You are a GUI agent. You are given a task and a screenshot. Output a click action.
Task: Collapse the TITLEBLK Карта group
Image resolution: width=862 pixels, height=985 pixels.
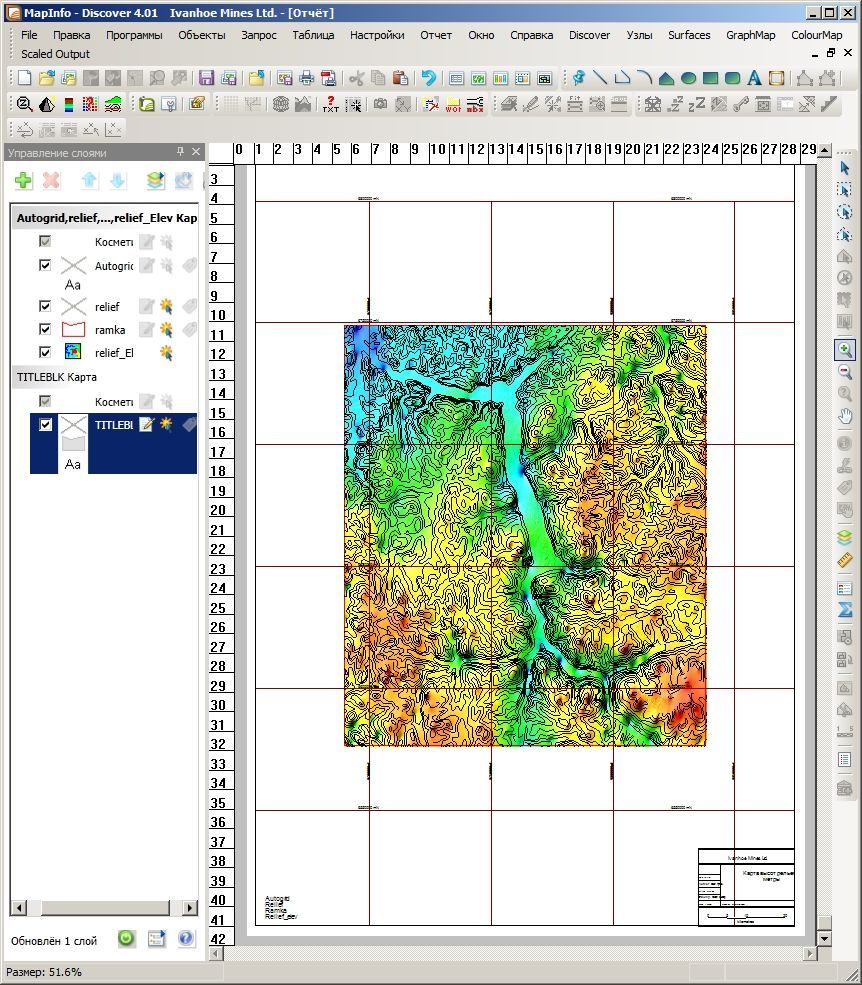tap(57, 377)
